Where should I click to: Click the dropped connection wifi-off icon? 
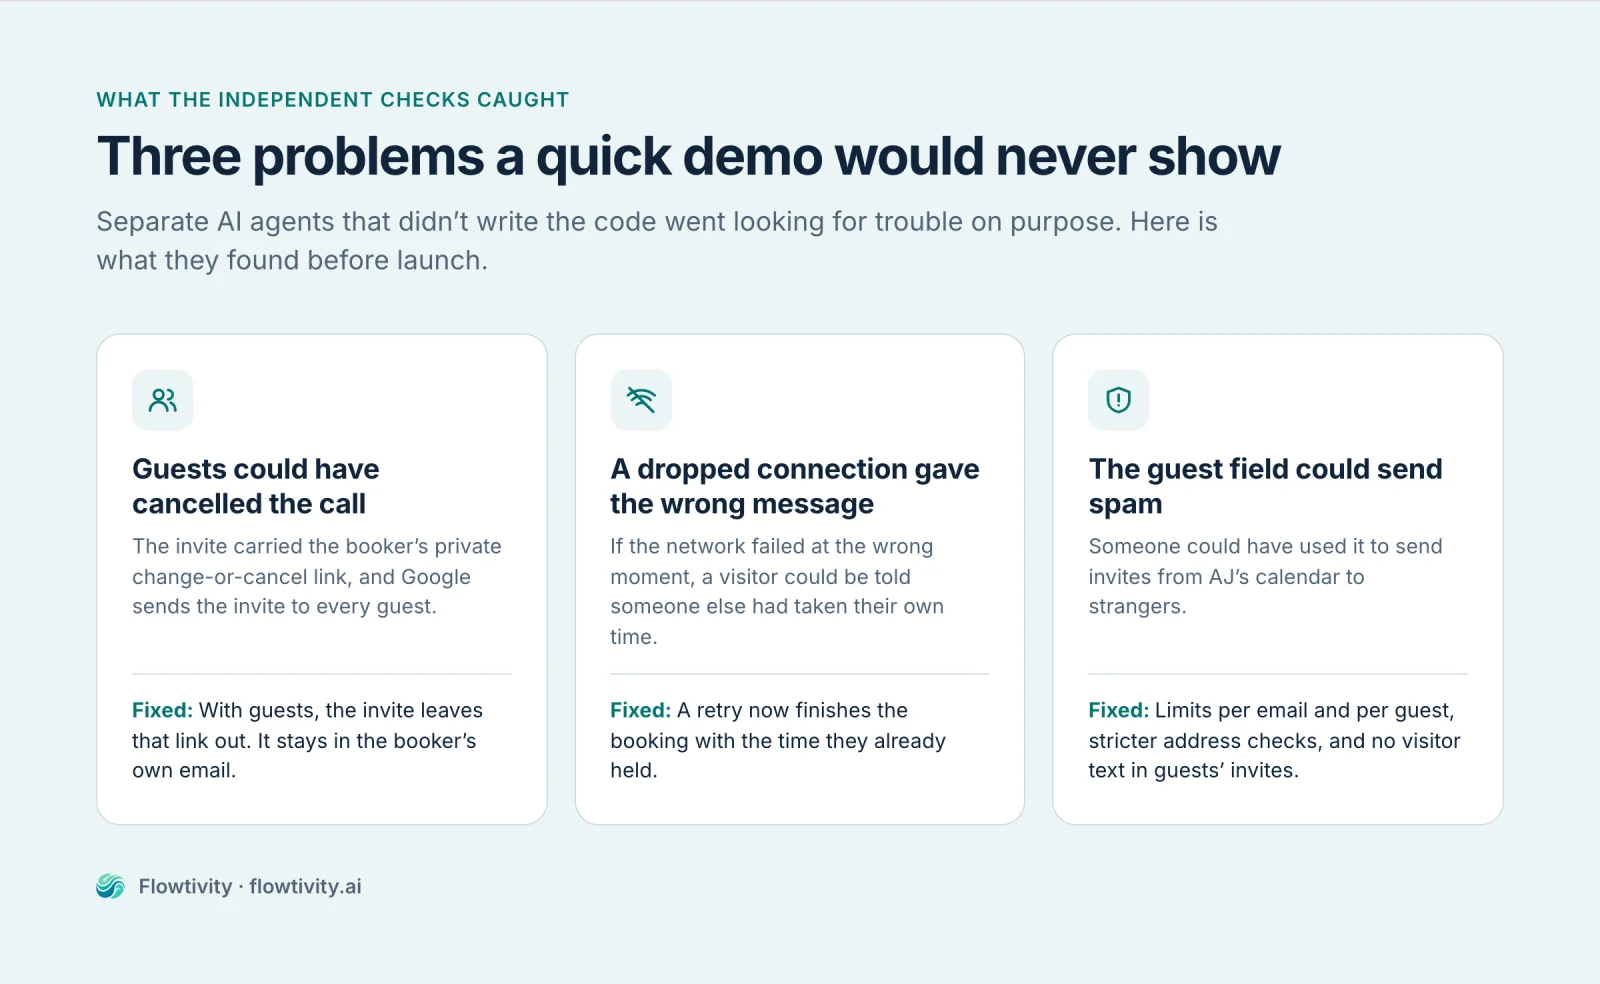coord(641,400)
